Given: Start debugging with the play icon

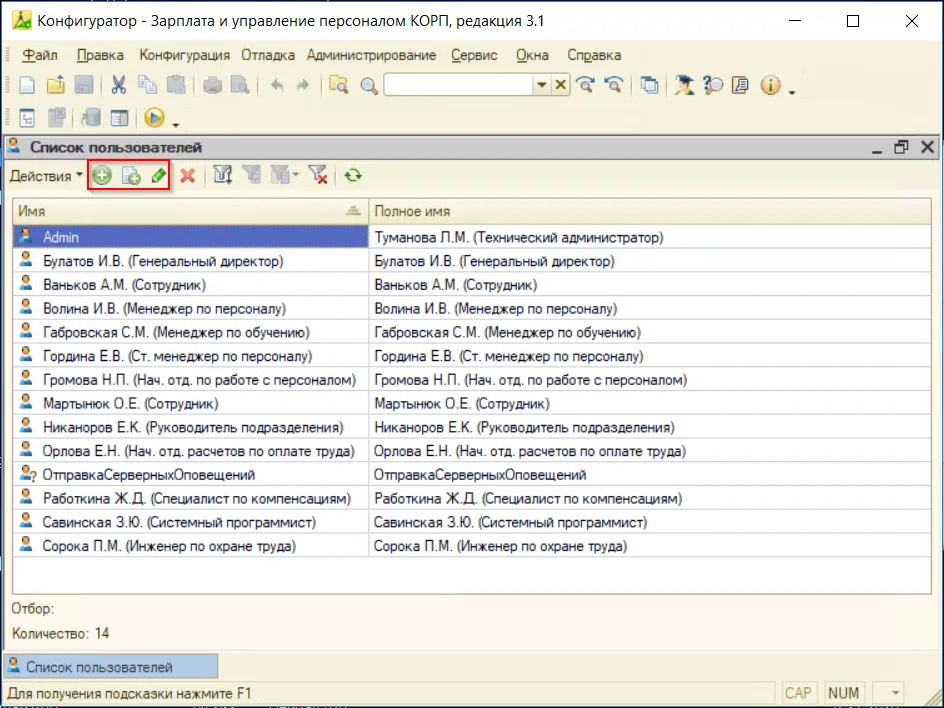Looking at the screenshot, I should (154, 118).
